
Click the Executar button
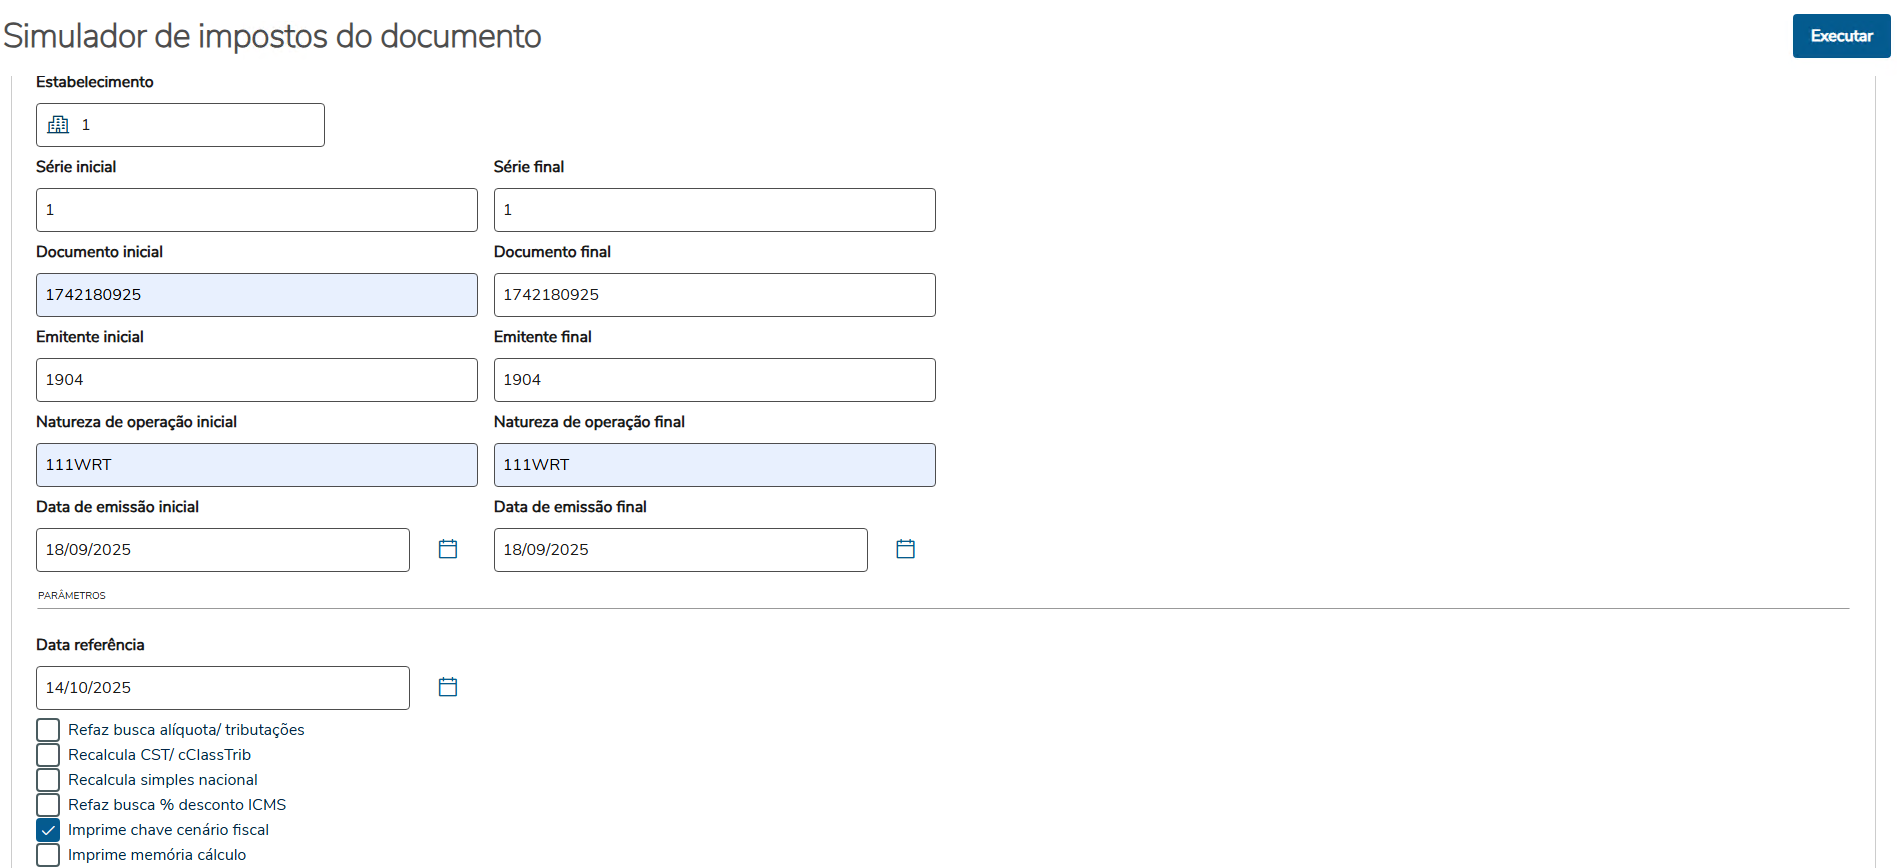pos(1840,36)
